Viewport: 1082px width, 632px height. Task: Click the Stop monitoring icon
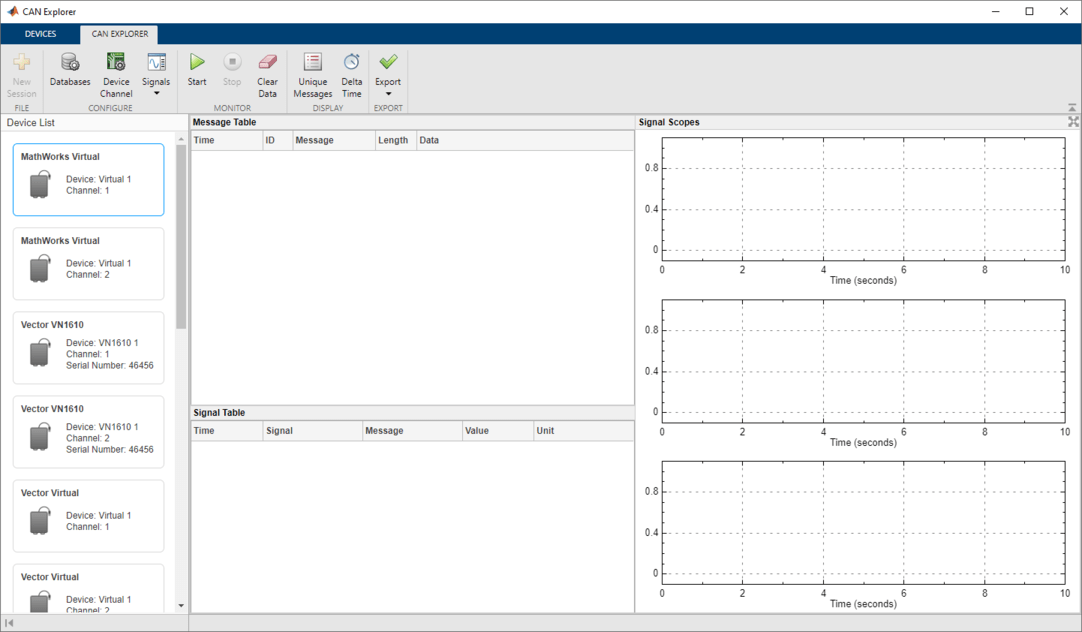click(x=232, y=63)
